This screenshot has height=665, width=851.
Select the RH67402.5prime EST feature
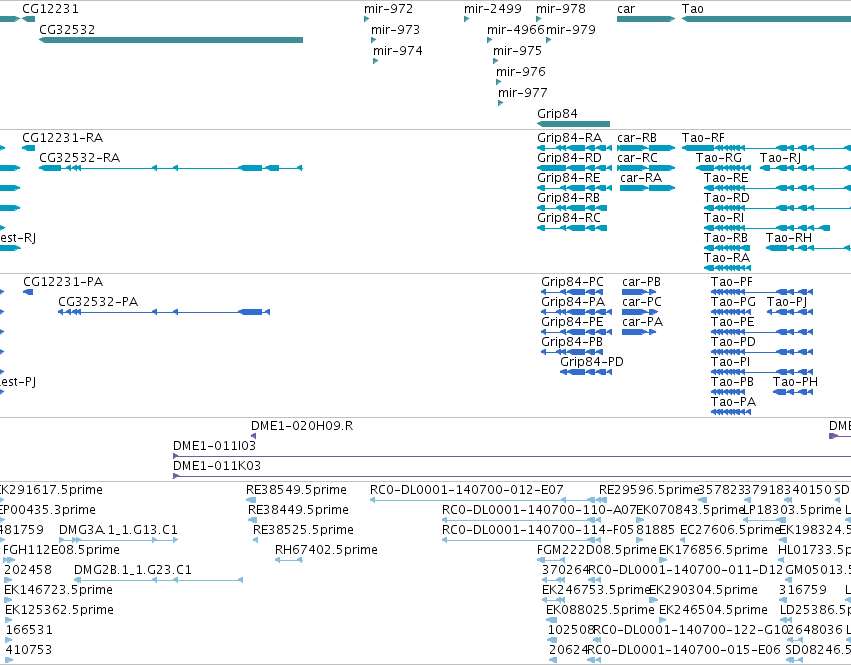point(289,560)
